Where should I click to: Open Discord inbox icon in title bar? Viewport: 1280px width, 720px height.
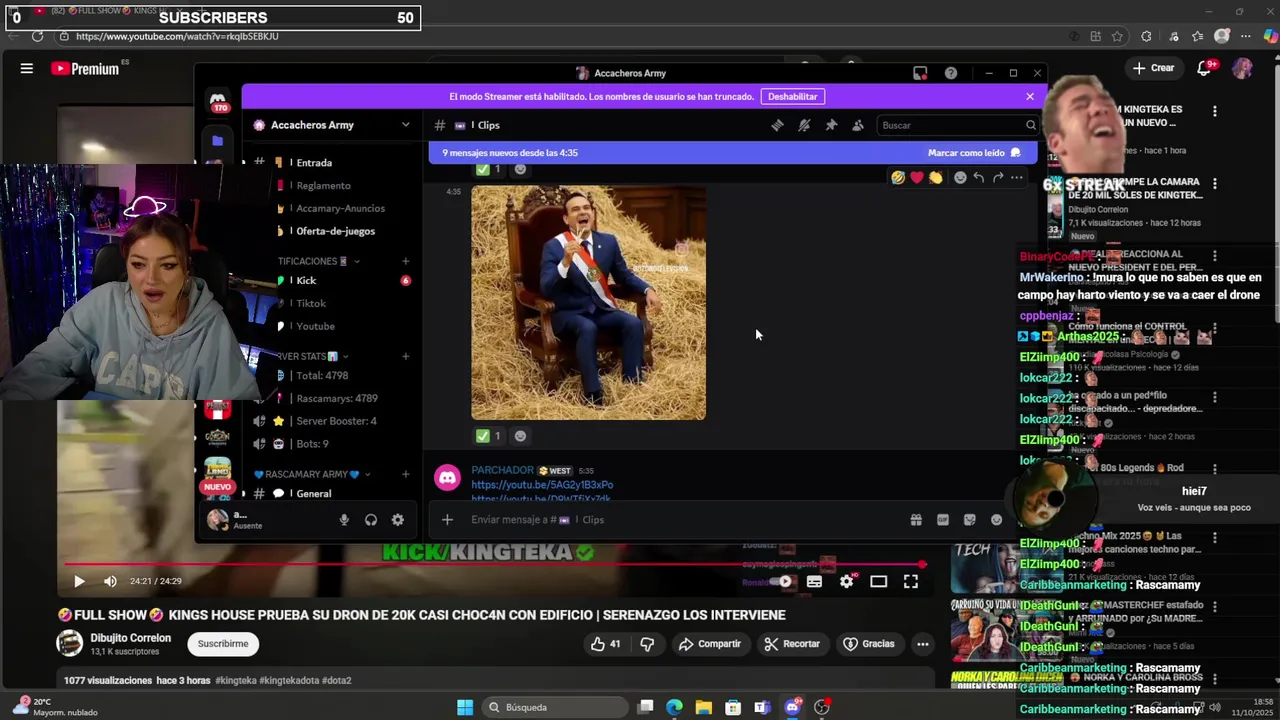pyautogui.click(x=920, y=73)
